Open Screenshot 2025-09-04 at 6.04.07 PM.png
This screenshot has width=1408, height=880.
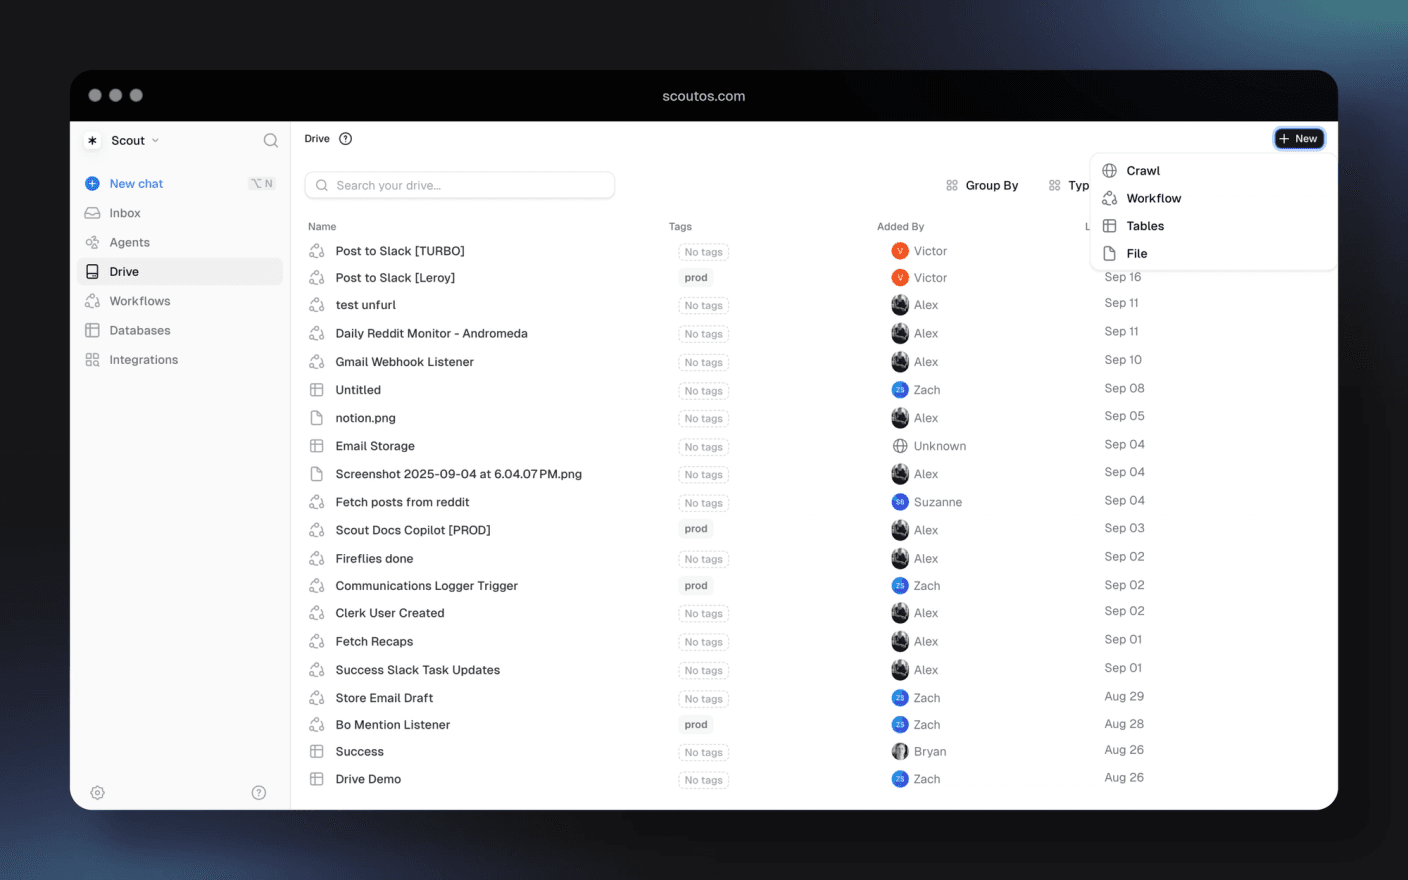[x=458, y=474]
